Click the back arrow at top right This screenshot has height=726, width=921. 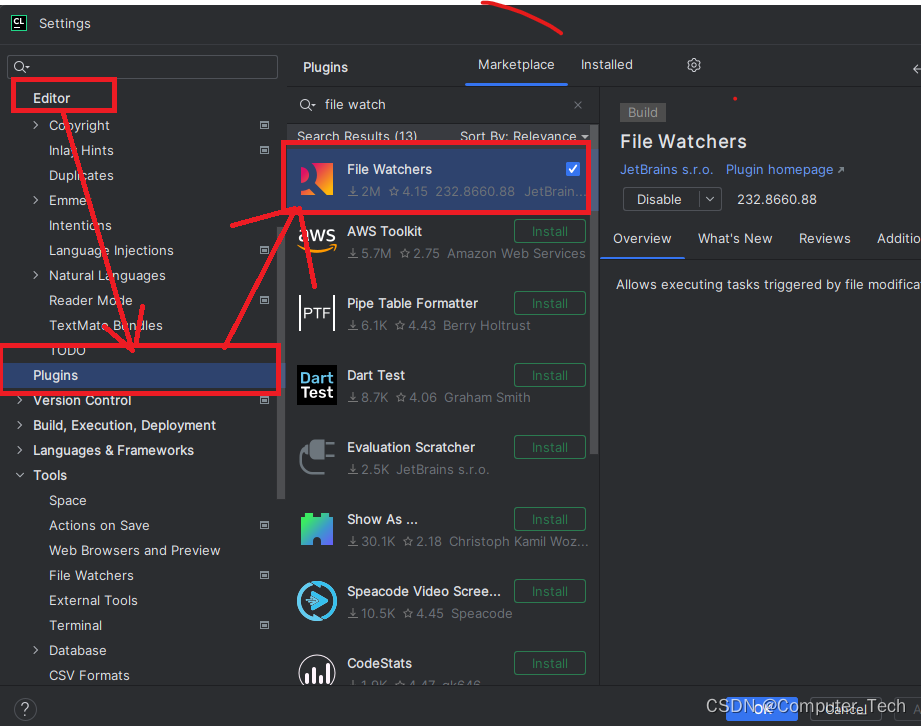916,69
